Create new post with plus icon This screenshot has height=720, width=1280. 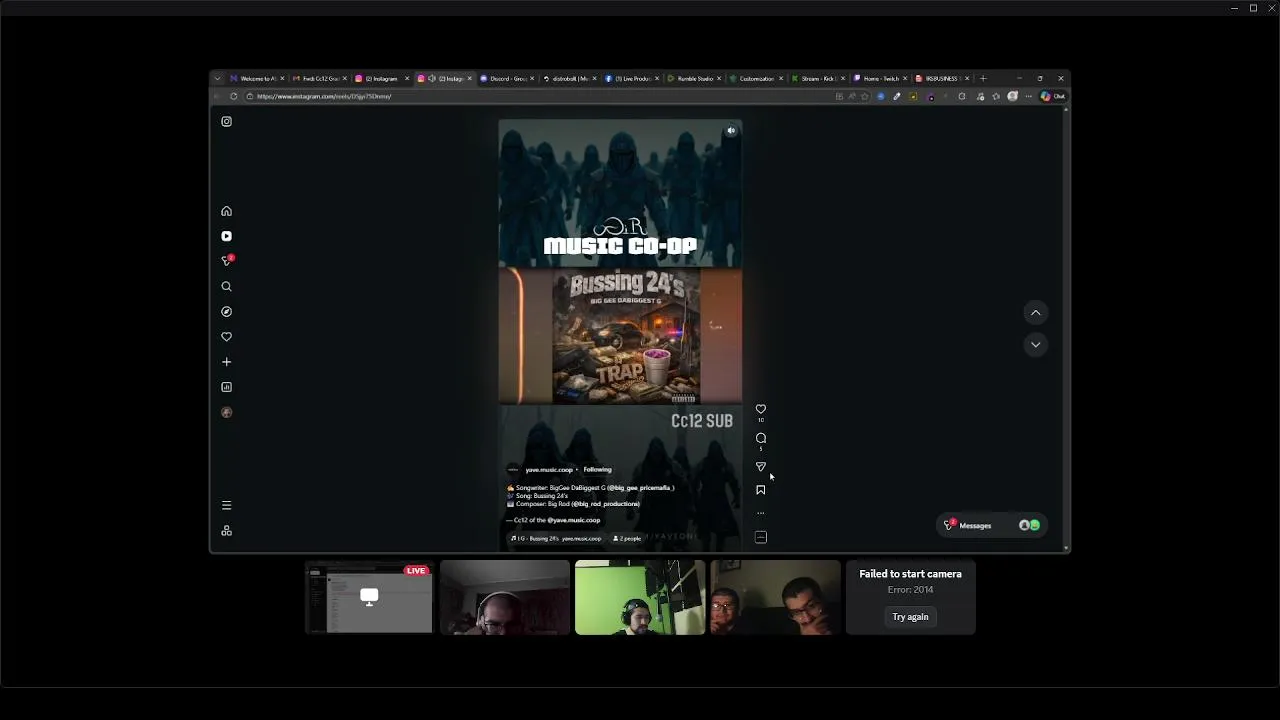(226, 362)
